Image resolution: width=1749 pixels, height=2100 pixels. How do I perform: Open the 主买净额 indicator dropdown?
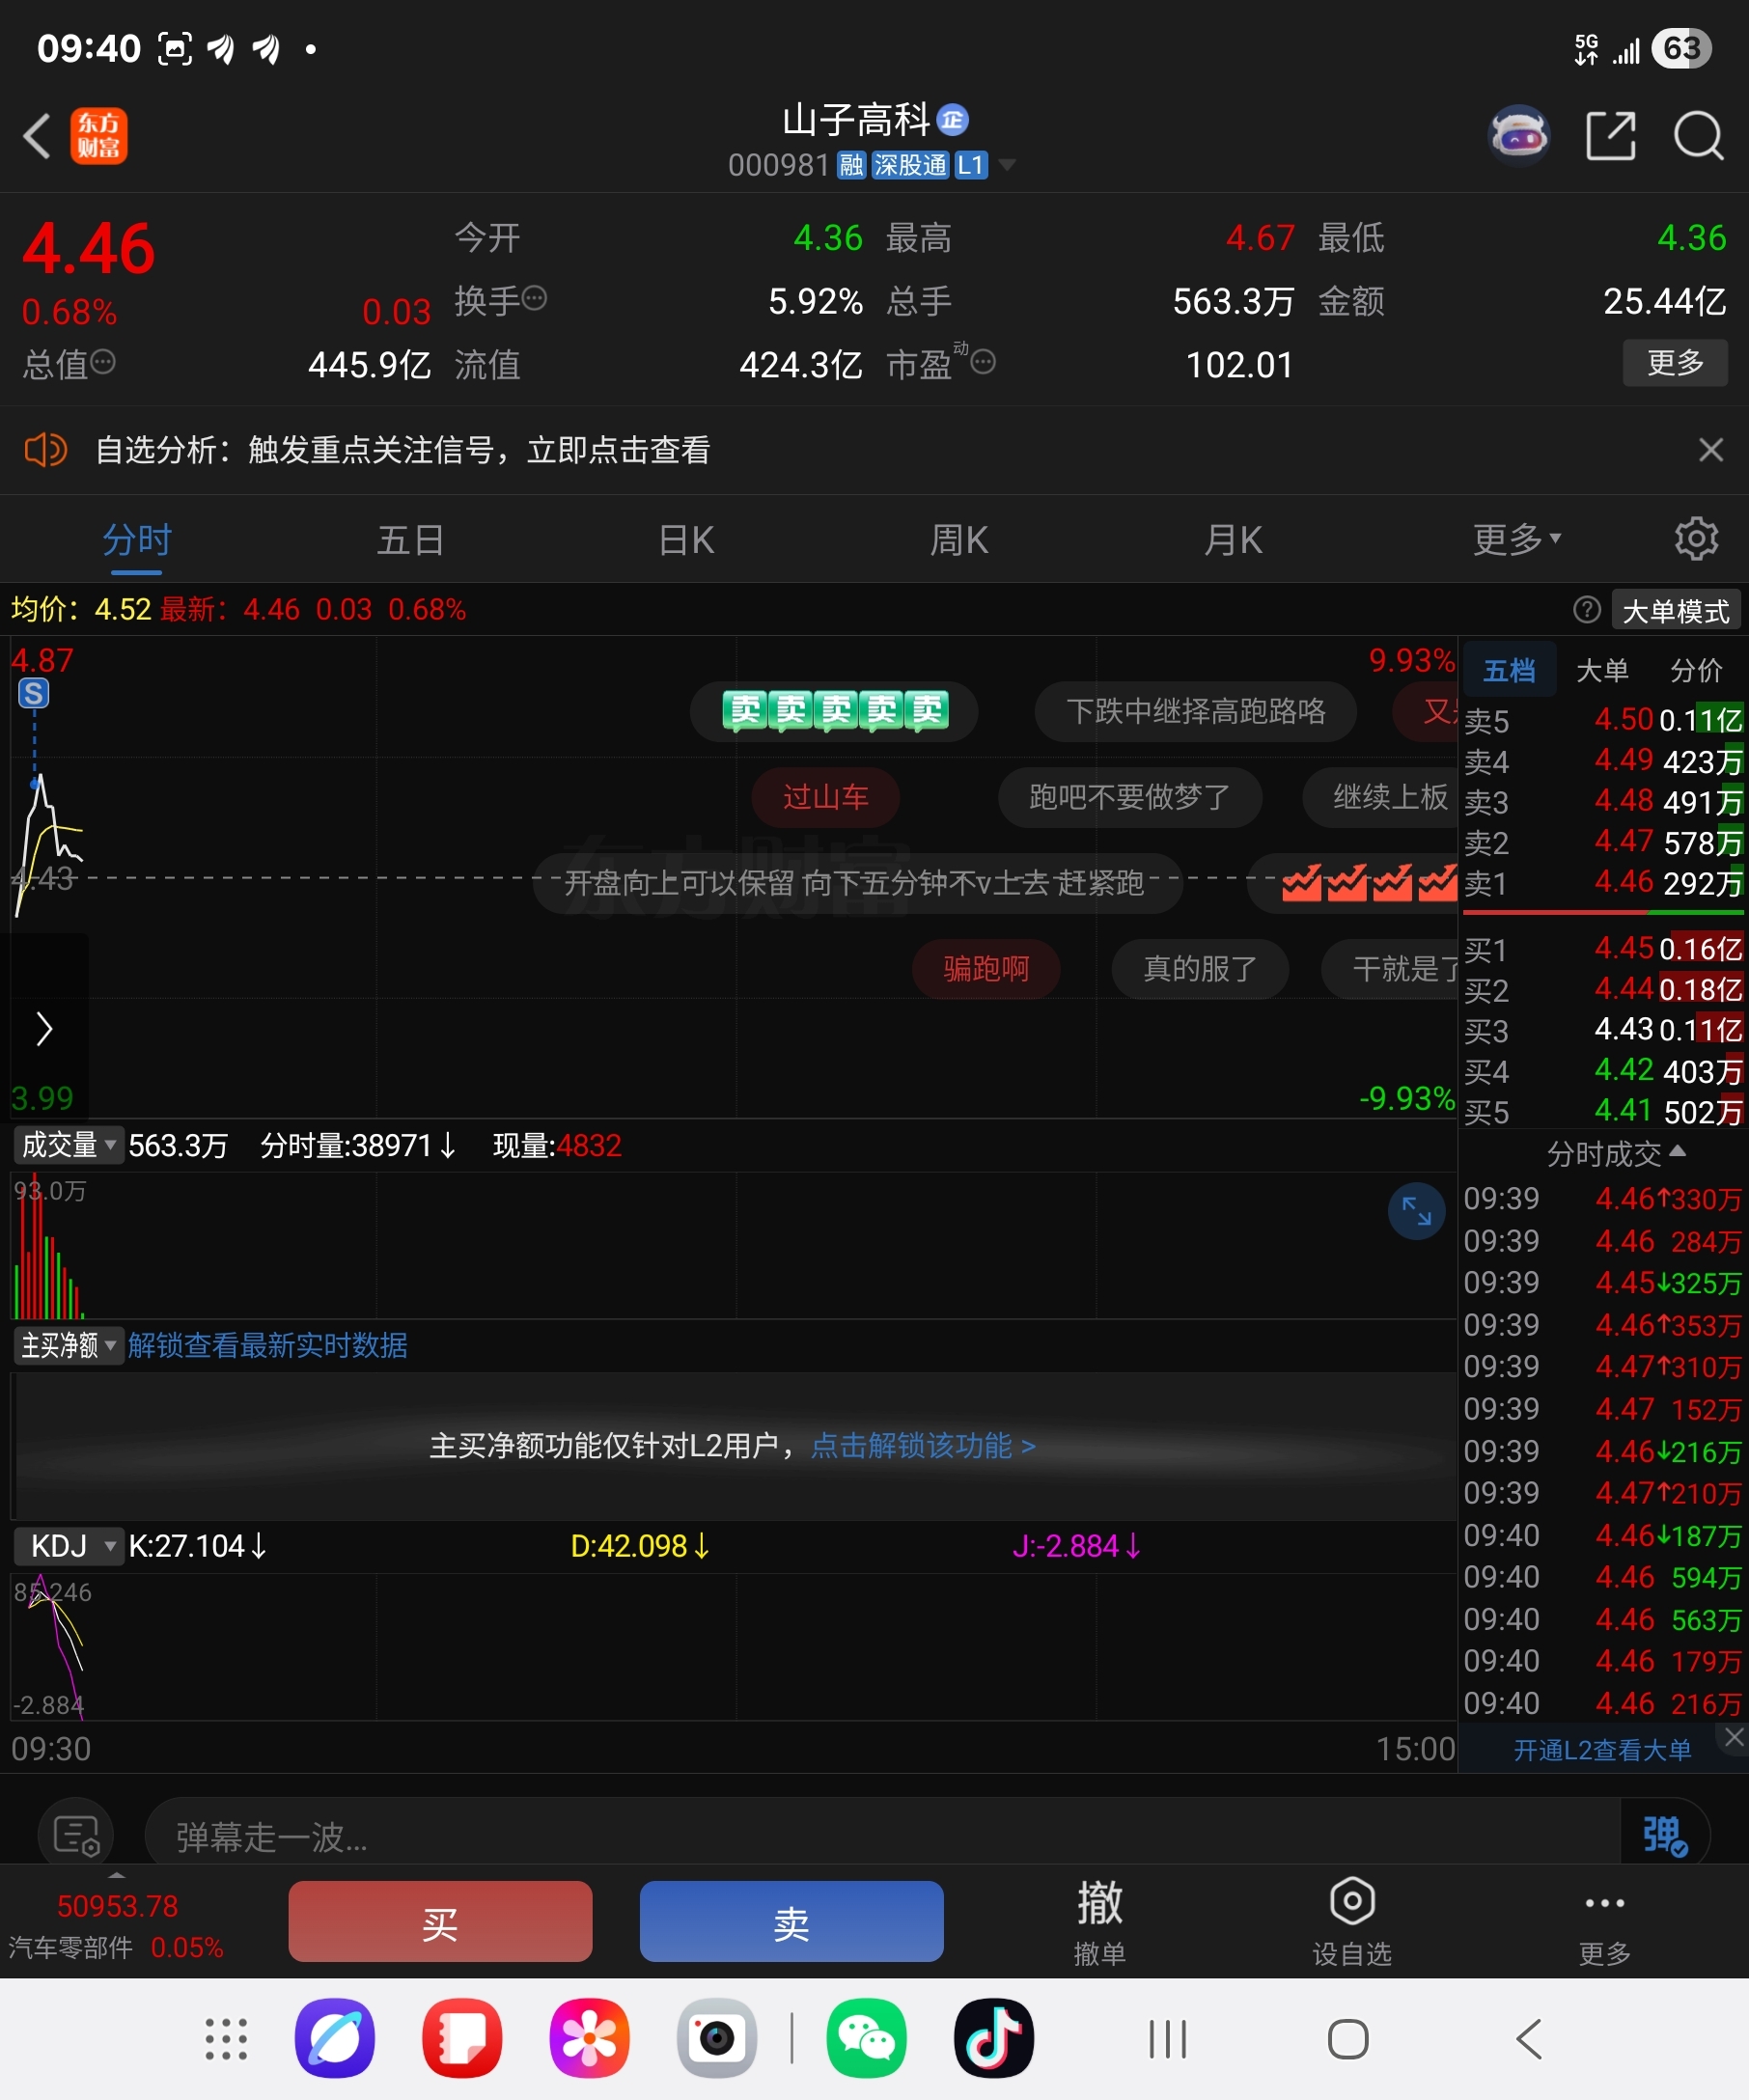[x=68, y=1345]
